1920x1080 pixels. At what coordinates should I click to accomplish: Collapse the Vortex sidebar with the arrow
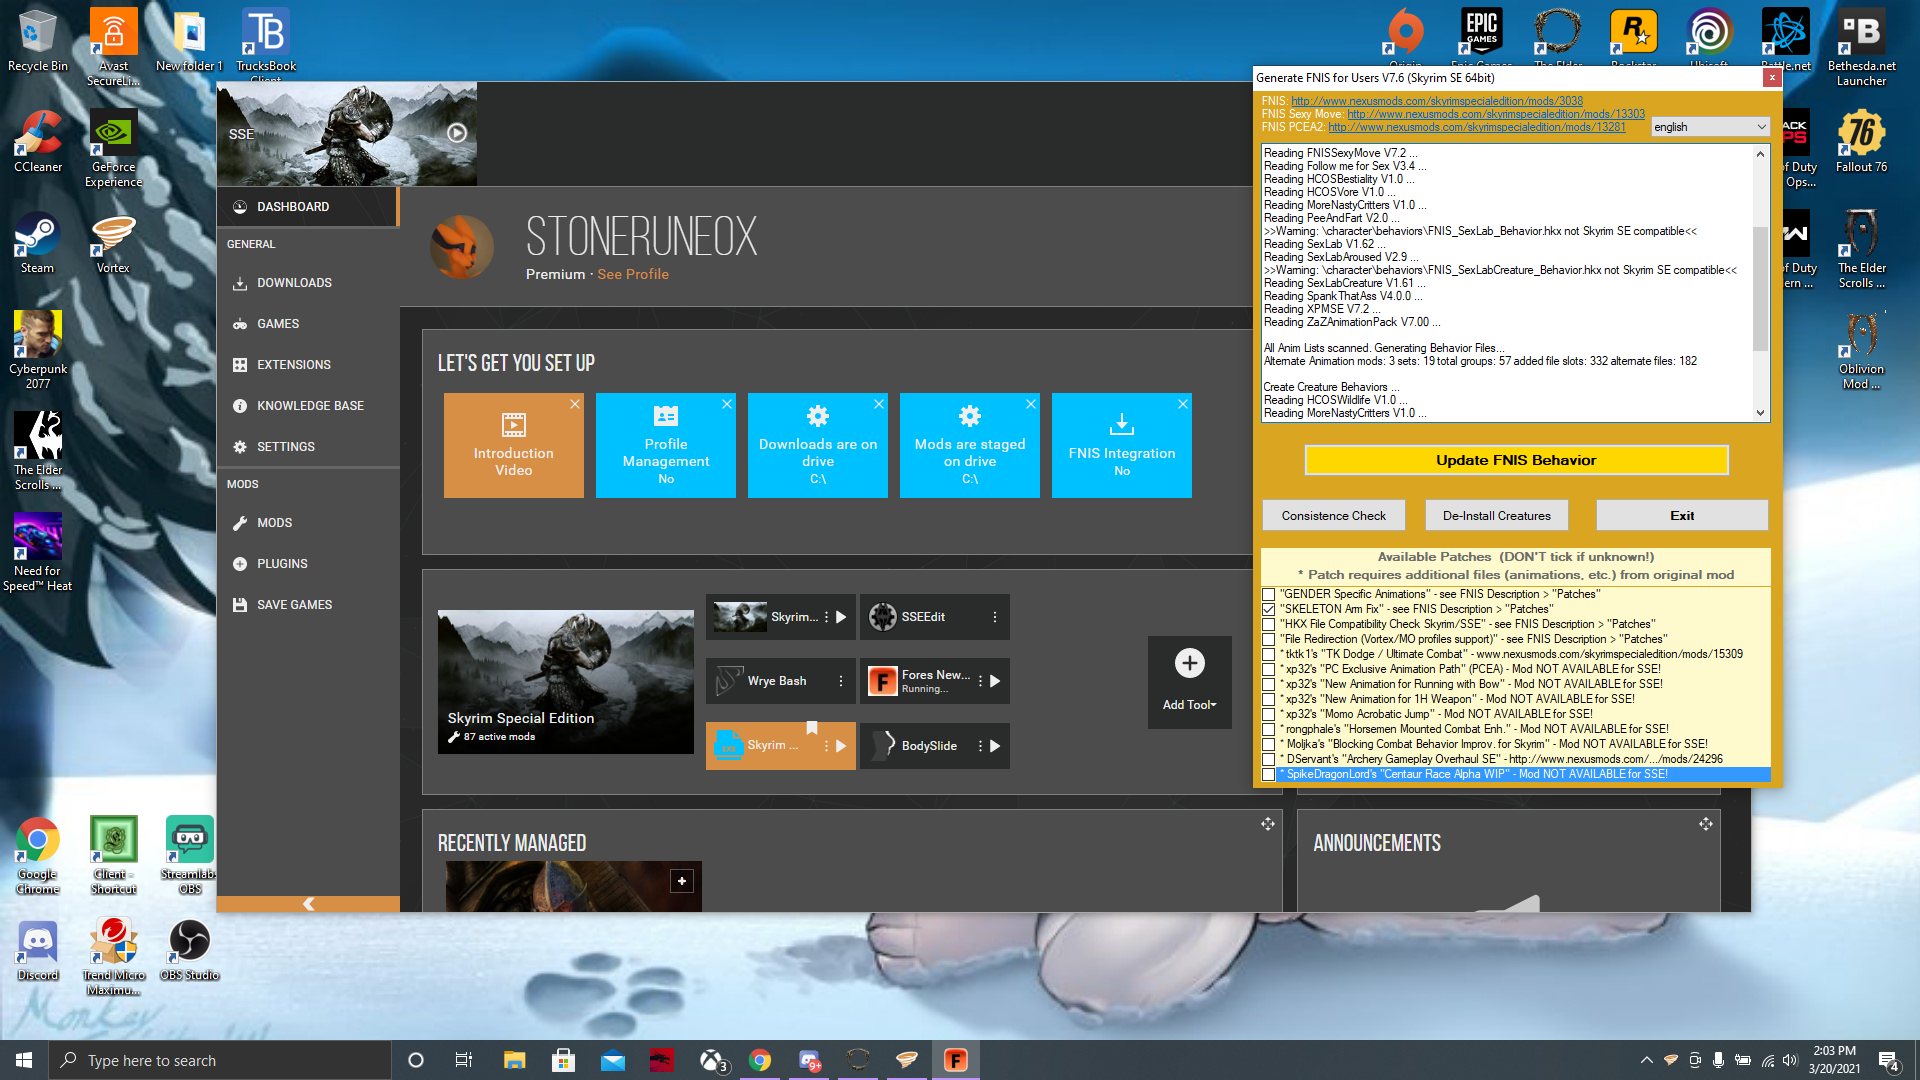pyautogui.click(x=308, y=904)
